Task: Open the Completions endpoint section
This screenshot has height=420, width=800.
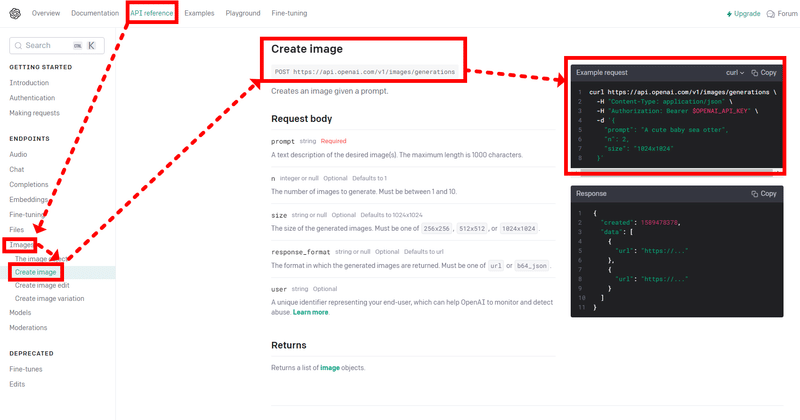Action: point(29,185)
